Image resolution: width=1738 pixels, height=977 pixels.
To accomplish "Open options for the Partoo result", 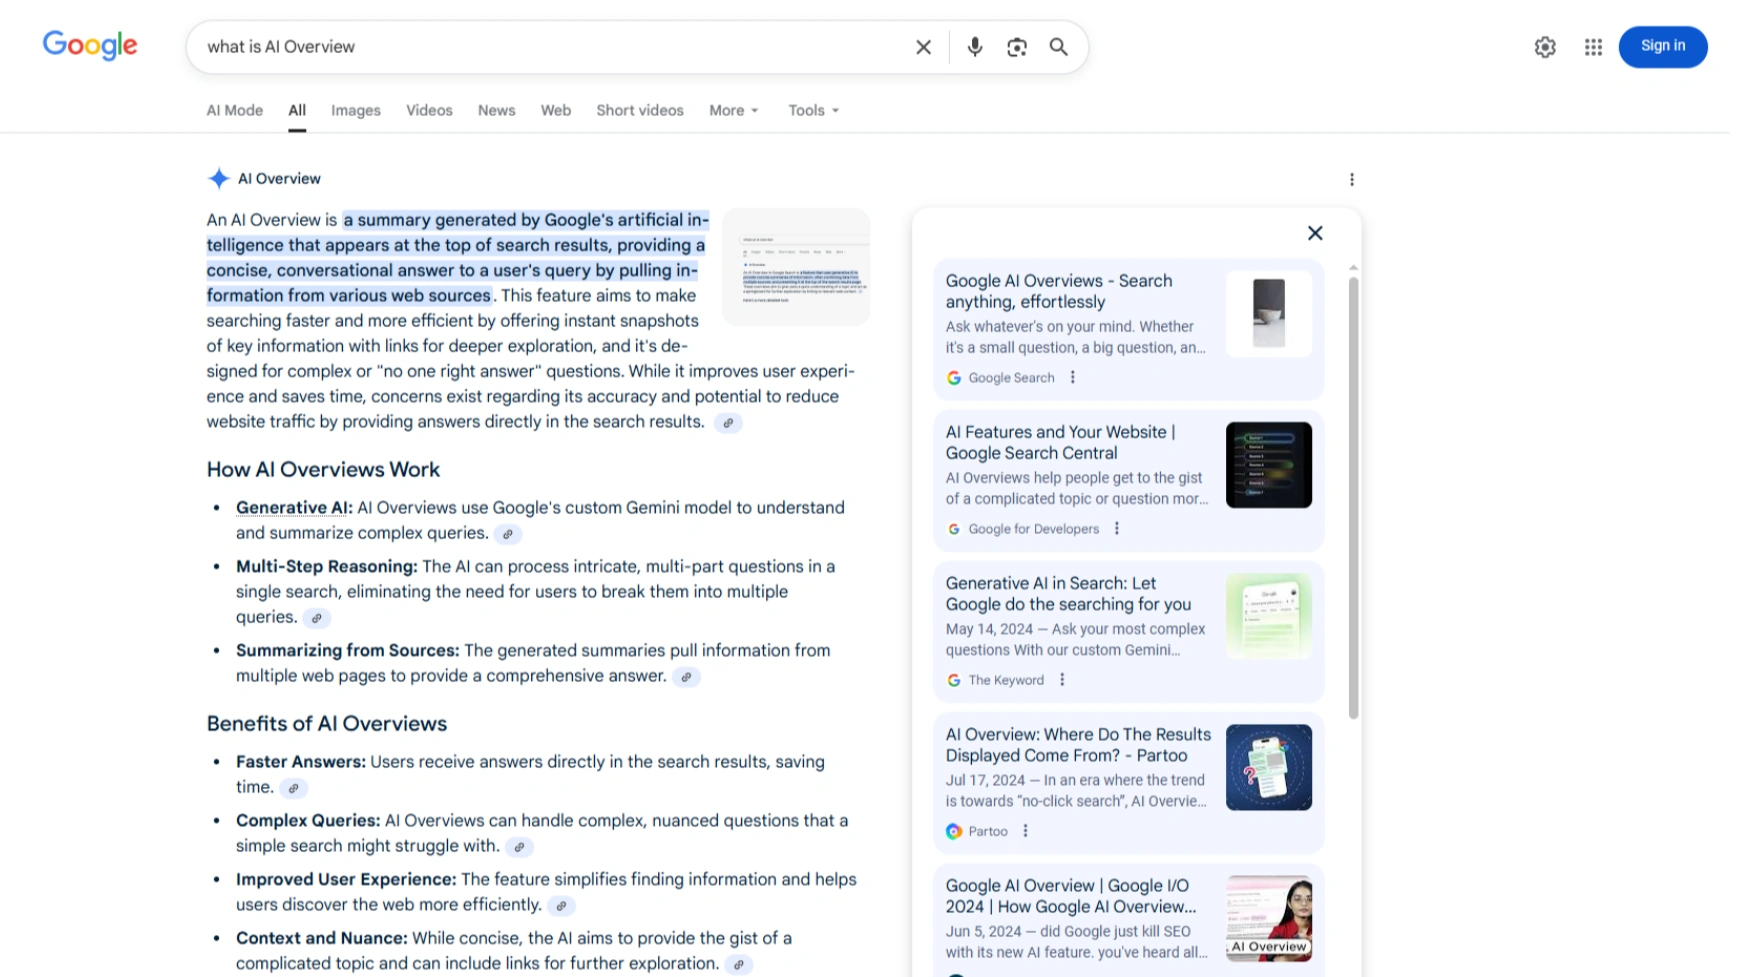I will tap(1026, 831).
